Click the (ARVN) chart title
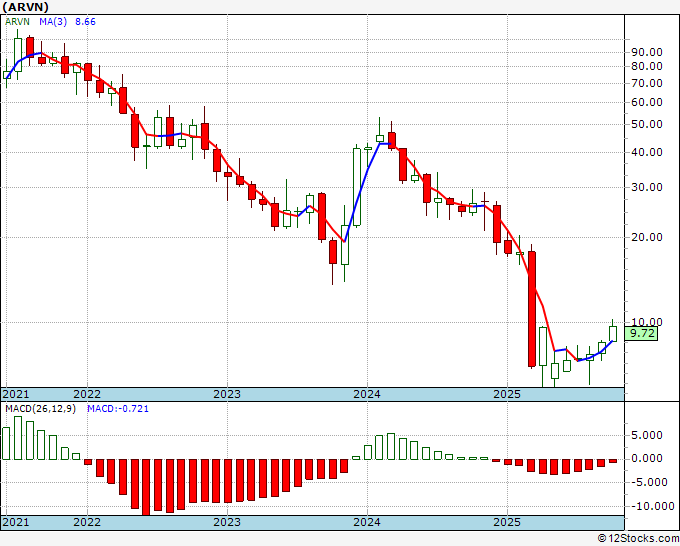 point(25,7)
